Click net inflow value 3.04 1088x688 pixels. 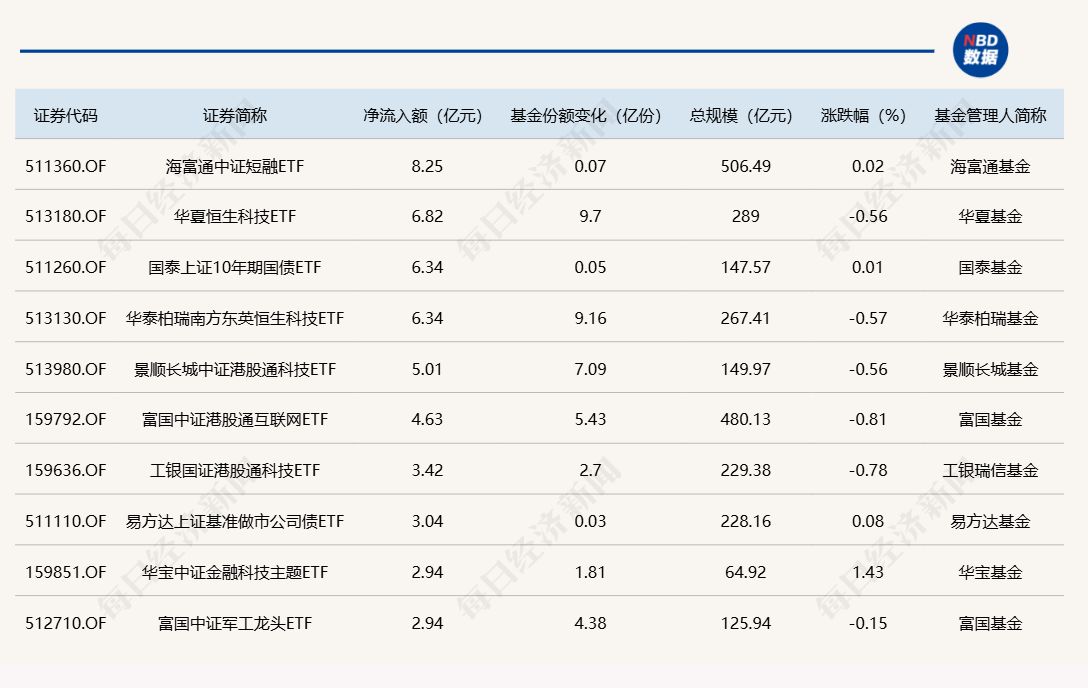coord(427,521)
